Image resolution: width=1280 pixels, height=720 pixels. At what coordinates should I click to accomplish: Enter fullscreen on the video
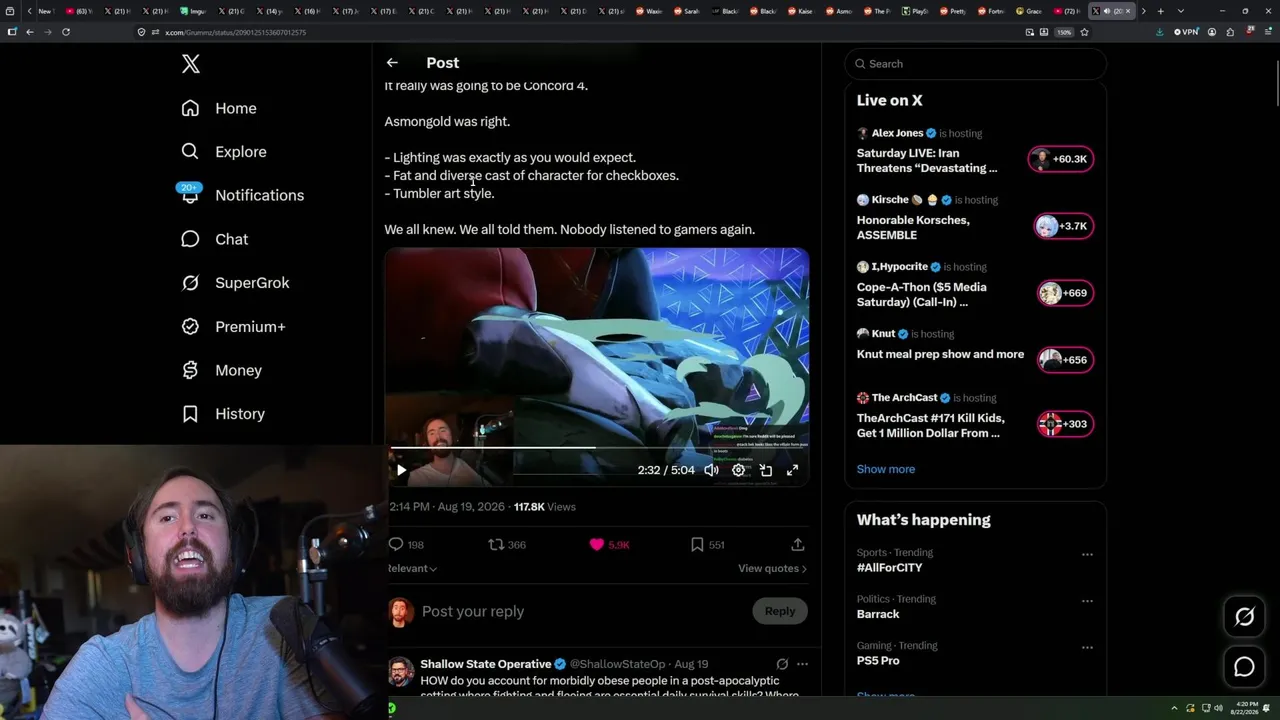point(792,470)
